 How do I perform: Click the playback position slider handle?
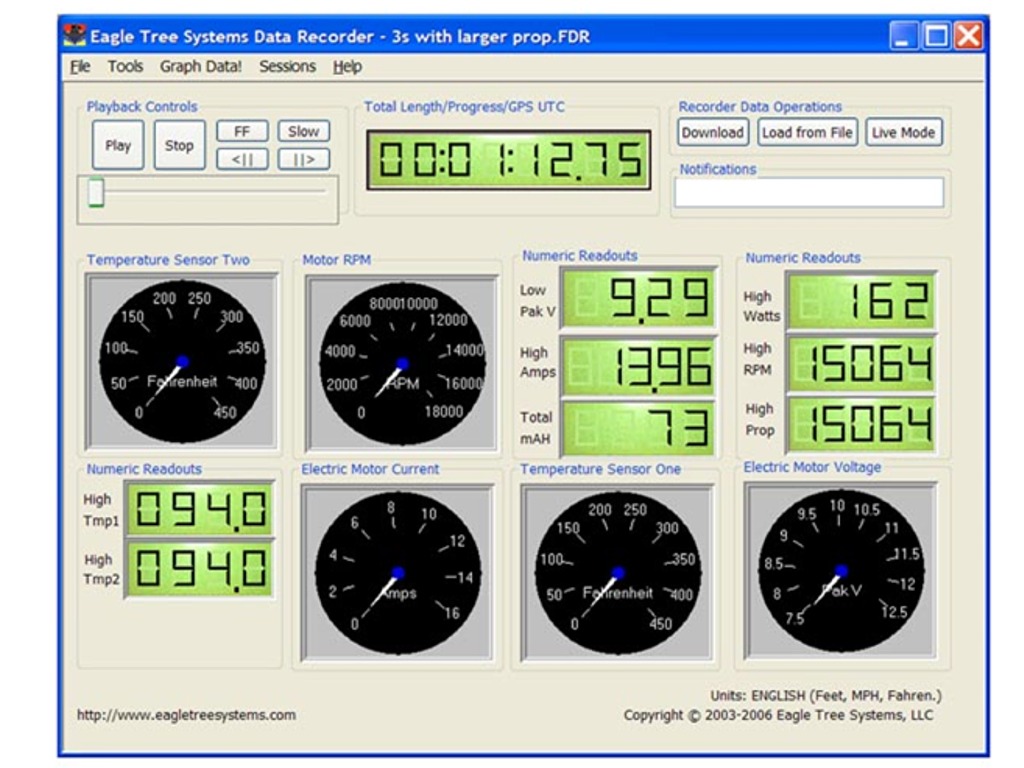click(x=96, y=192)
